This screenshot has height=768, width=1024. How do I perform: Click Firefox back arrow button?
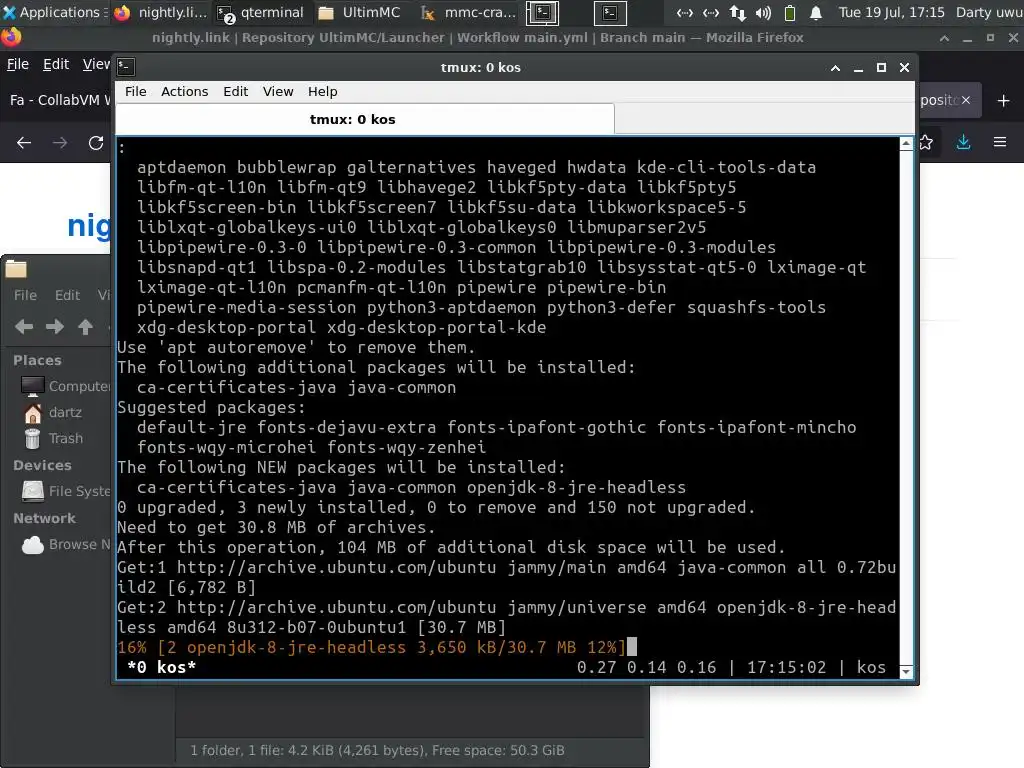[x=24, y=142]
